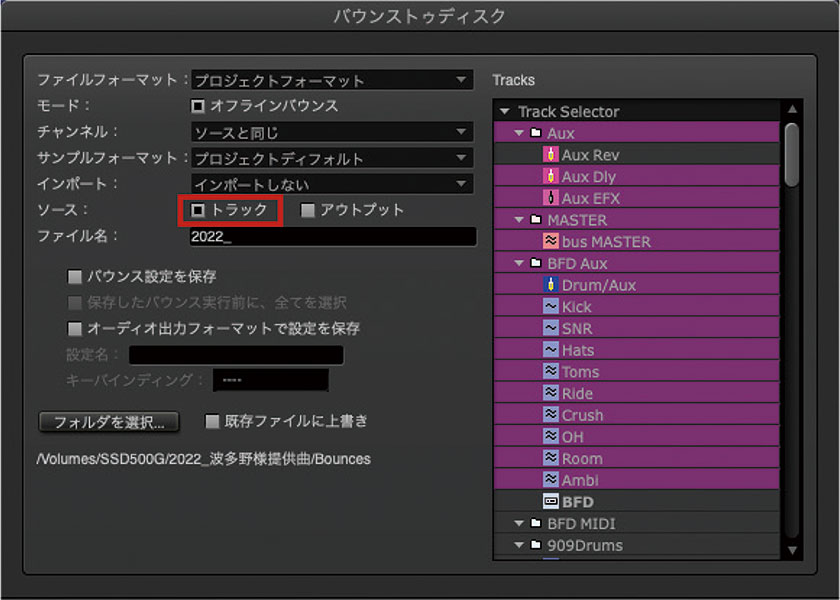This screenshot has height=600, width=840.
Task: Select the Ambi track name
Action: point(580,481)
